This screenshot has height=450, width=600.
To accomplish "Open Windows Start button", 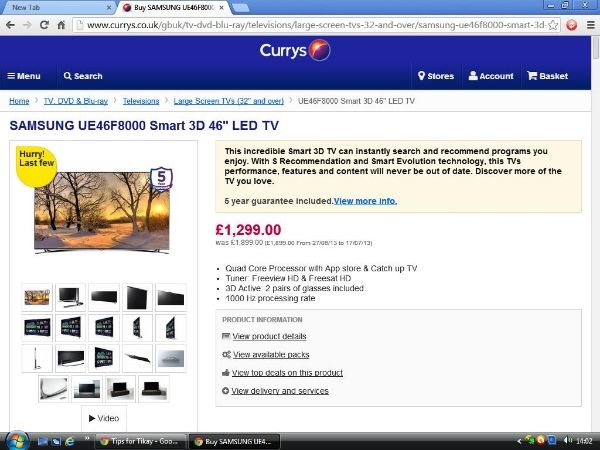I will (15, 441).
